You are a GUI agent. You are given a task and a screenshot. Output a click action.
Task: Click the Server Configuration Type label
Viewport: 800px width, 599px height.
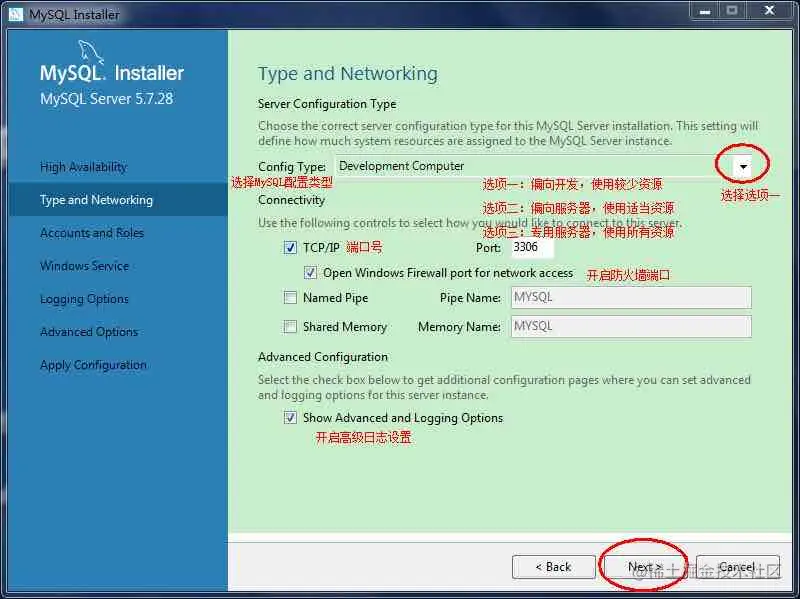[327, 104]
